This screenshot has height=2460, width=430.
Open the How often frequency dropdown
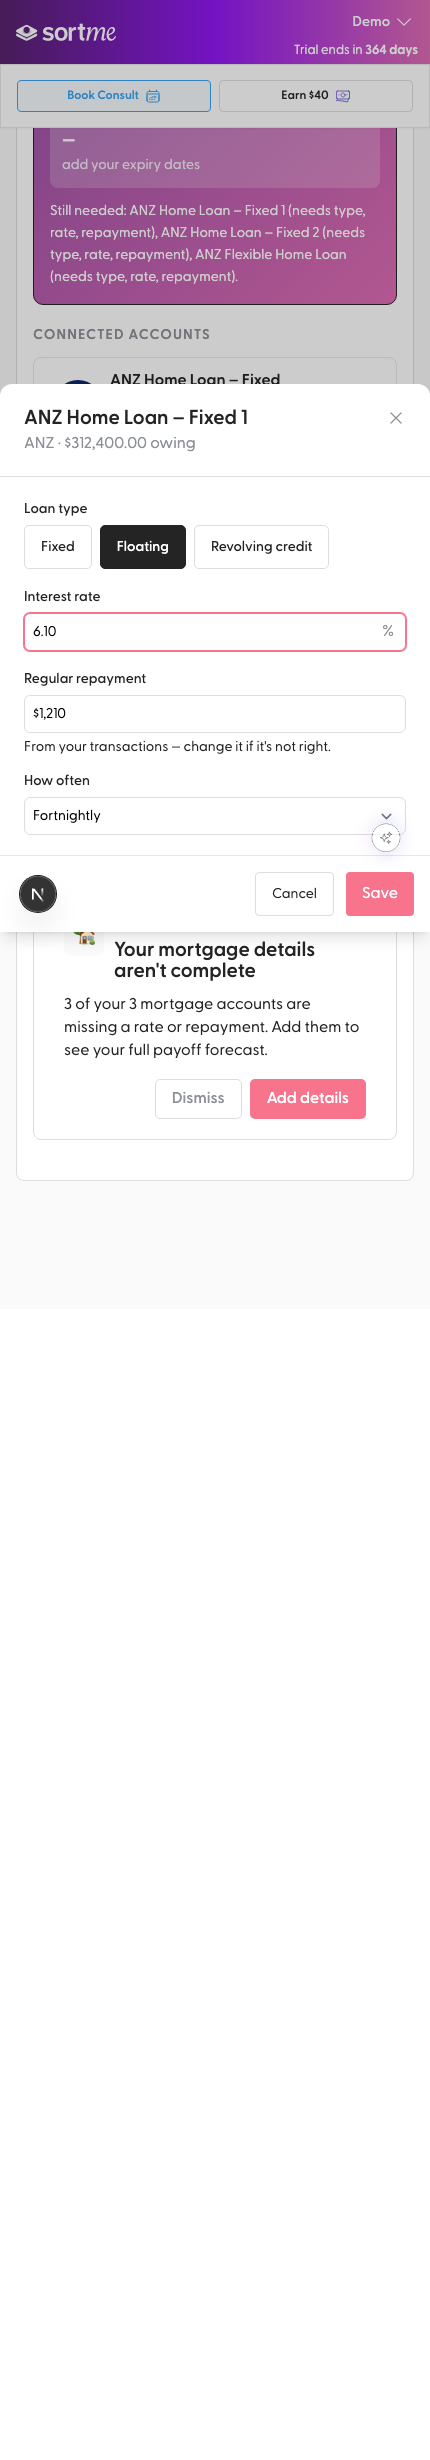(215, 816)
